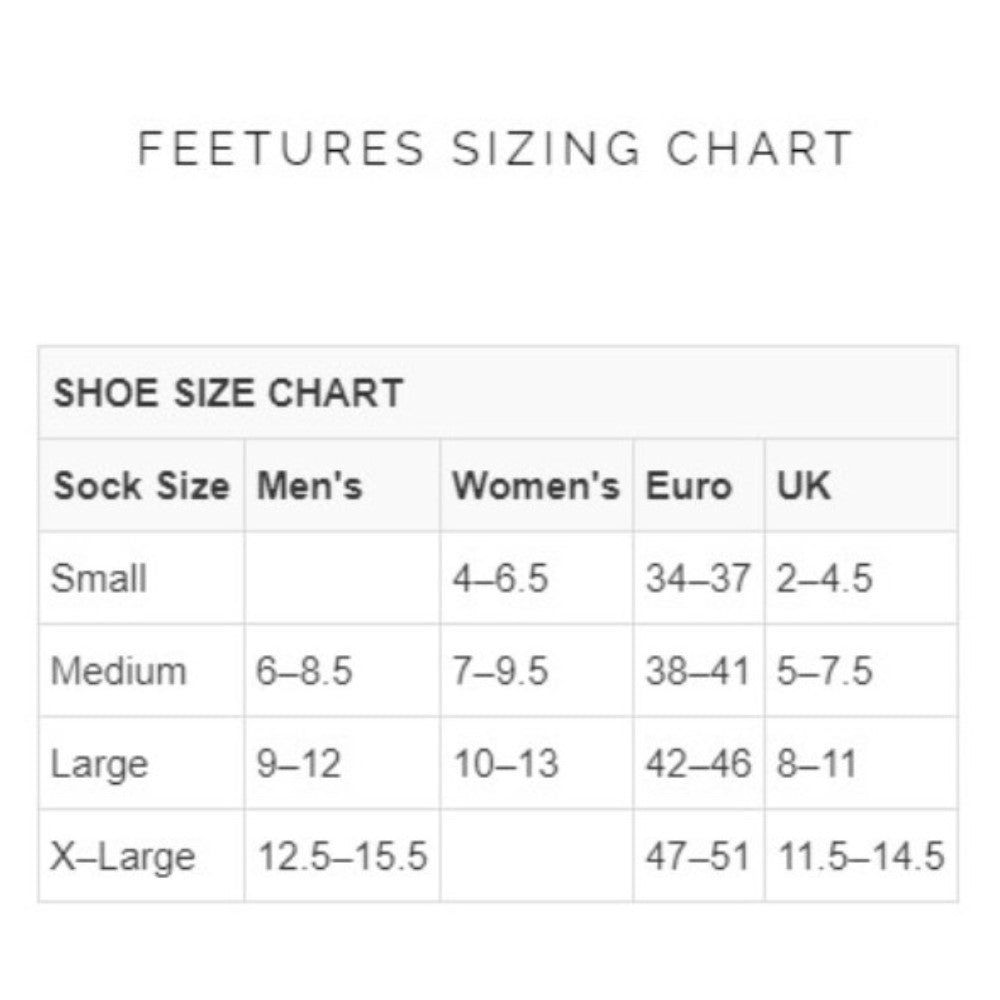The width and height of the screenshot is (1000, 1000).
Task: Click the Sock Size column header
Action: coord(141,486)
